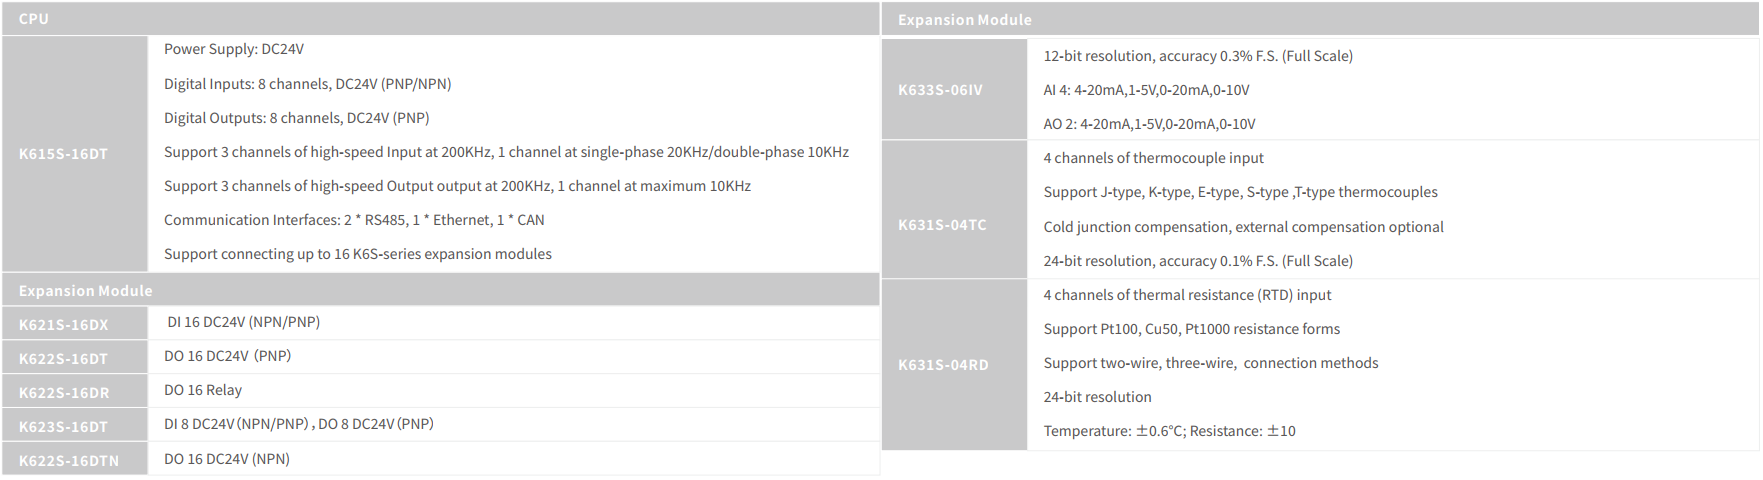The image size is (1763, 480).
Task: Click the 12-bit resolution accuracy line
Action: click(x=1198, y=56)
